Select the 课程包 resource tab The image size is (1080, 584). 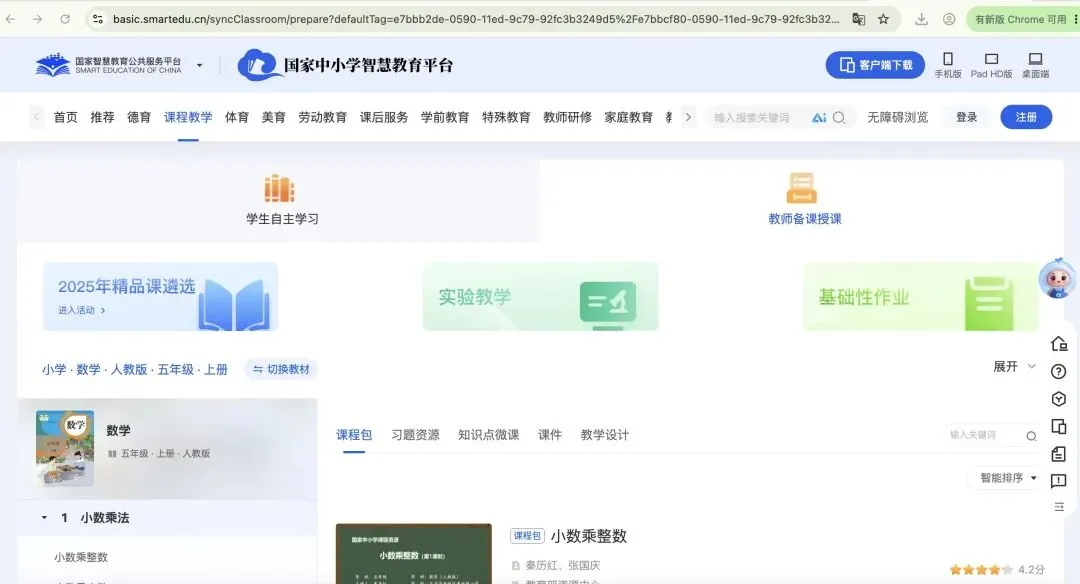click(x=354, y=435)
